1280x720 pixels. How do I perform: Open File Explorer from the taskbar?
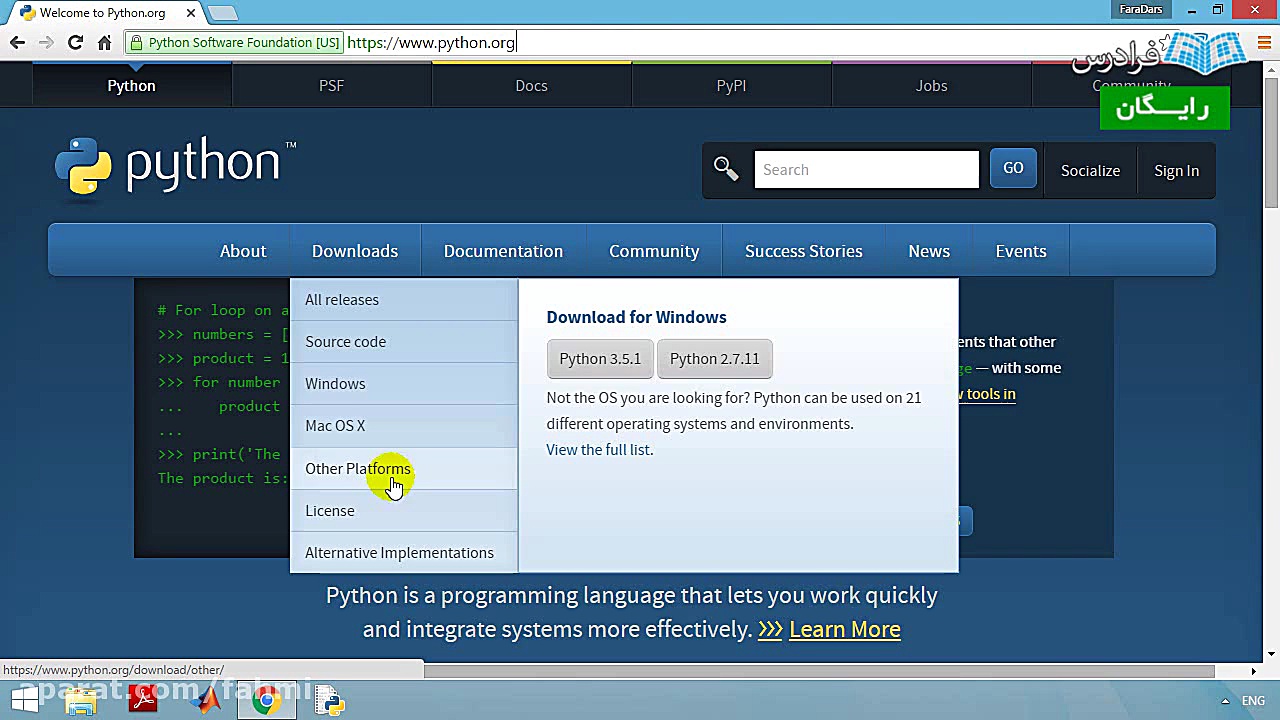tap(81, 700)
